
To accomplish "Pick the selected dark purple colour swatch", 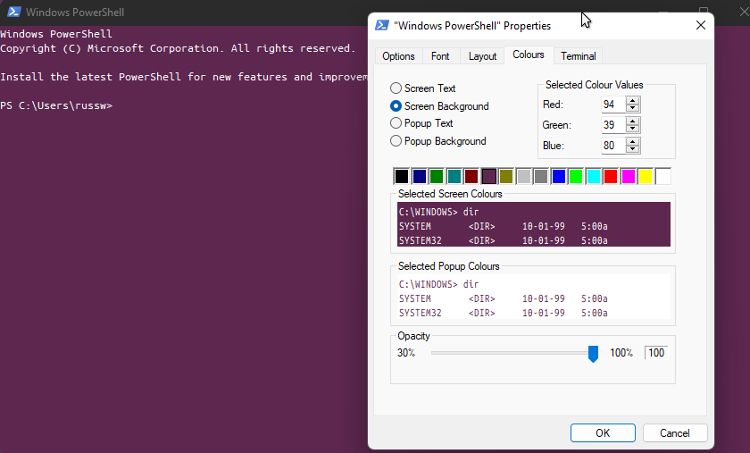I will (489, 177).
